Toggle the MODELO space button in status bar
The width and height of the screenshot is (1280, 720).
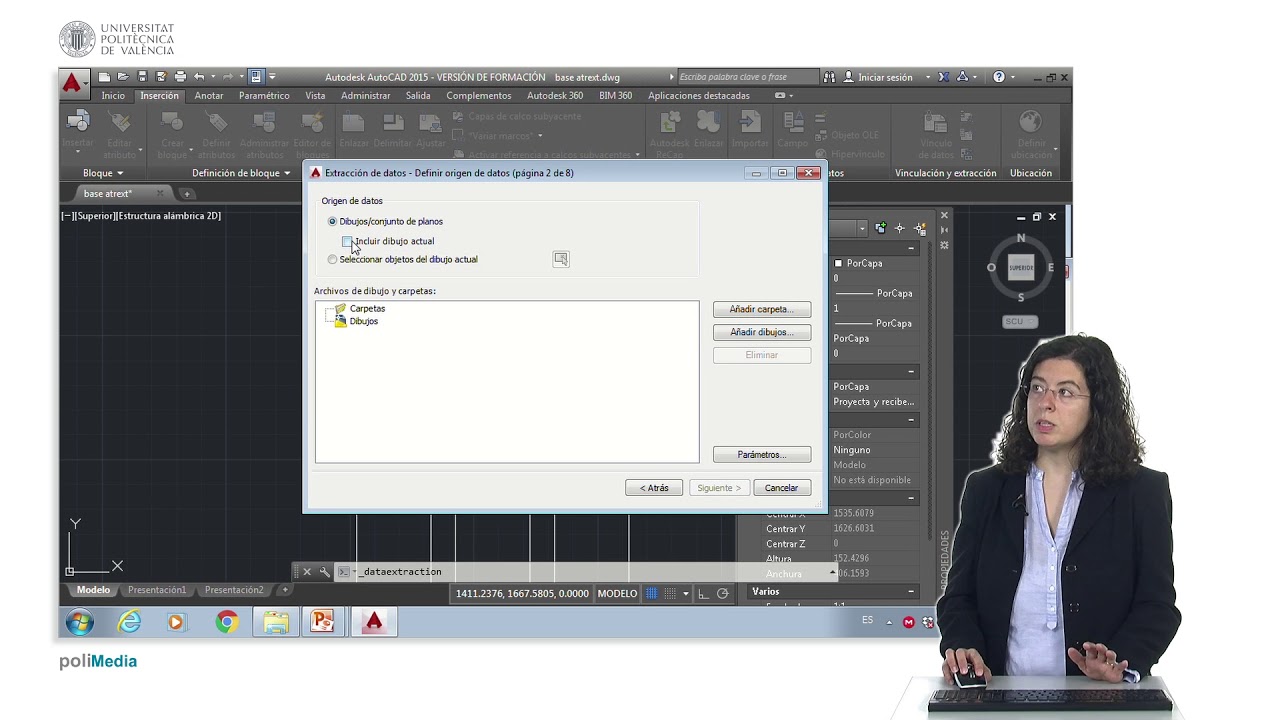click(617, 593)
